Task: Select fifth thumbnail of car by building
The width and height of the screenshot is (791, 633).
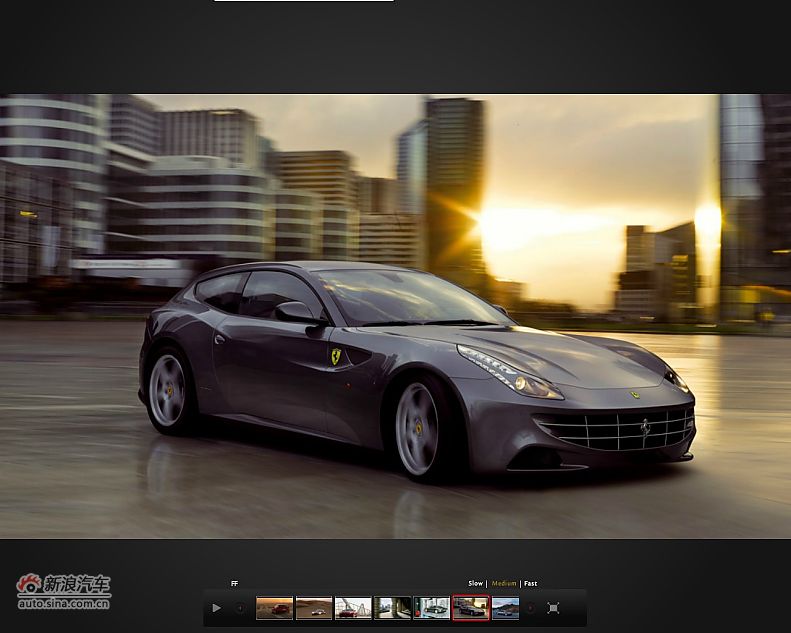Action: (431, 608)
